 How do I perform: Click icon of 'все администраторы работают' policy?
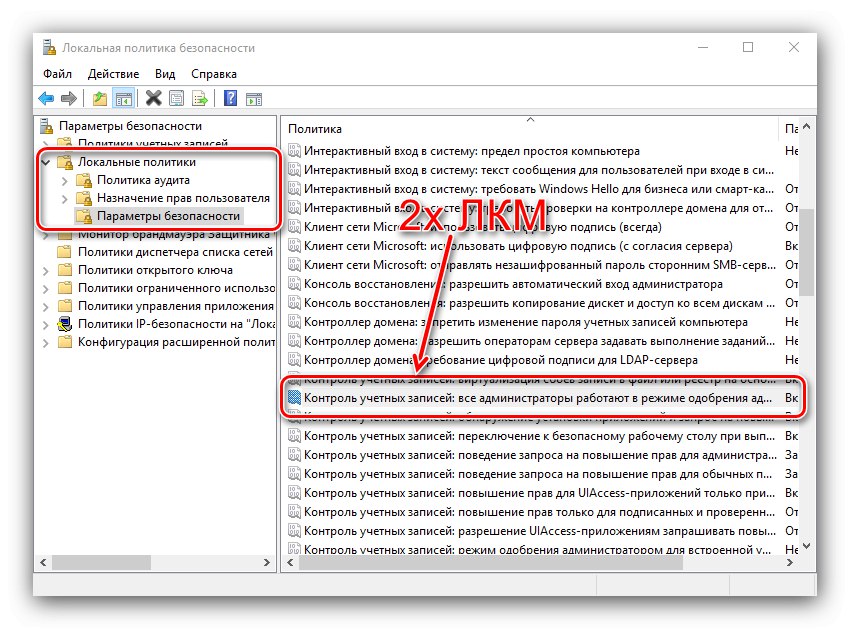(x=294, y=397)
